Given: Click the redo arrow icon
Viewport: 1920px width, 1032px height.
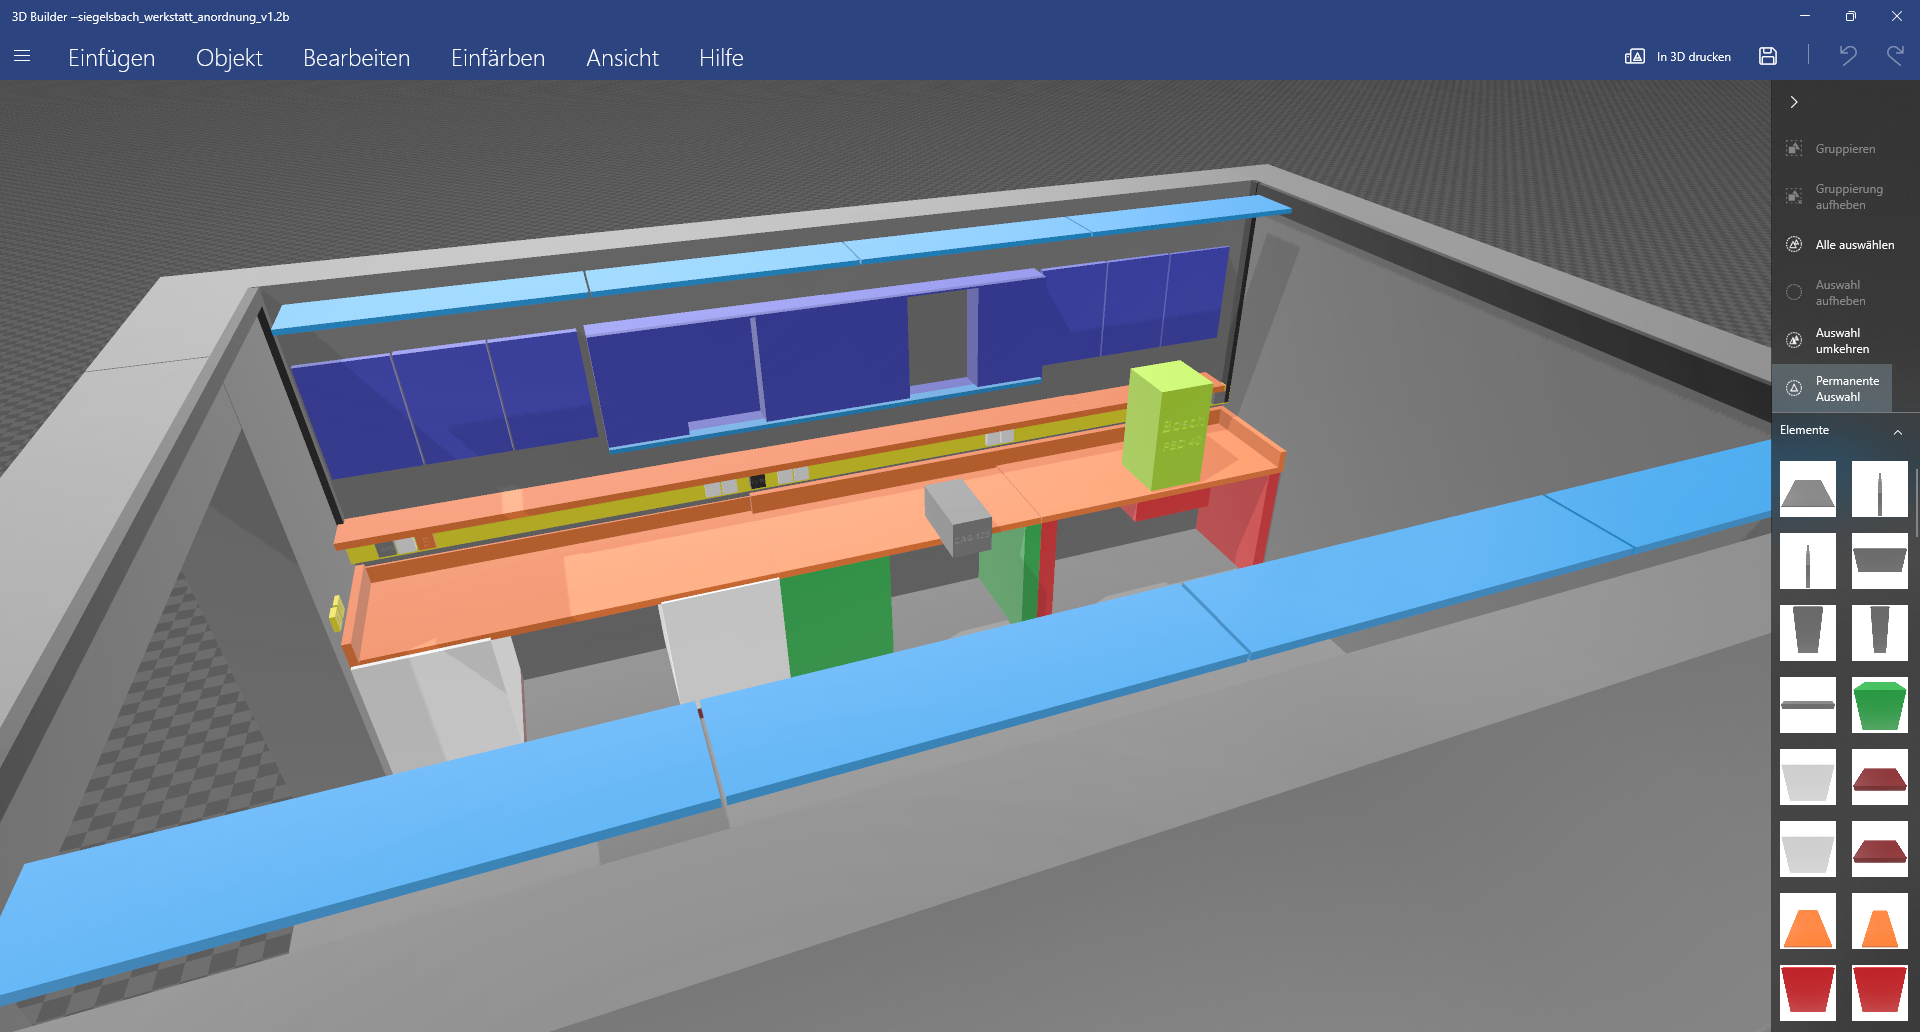Looking at the screenshot, I should (1895, 57).
